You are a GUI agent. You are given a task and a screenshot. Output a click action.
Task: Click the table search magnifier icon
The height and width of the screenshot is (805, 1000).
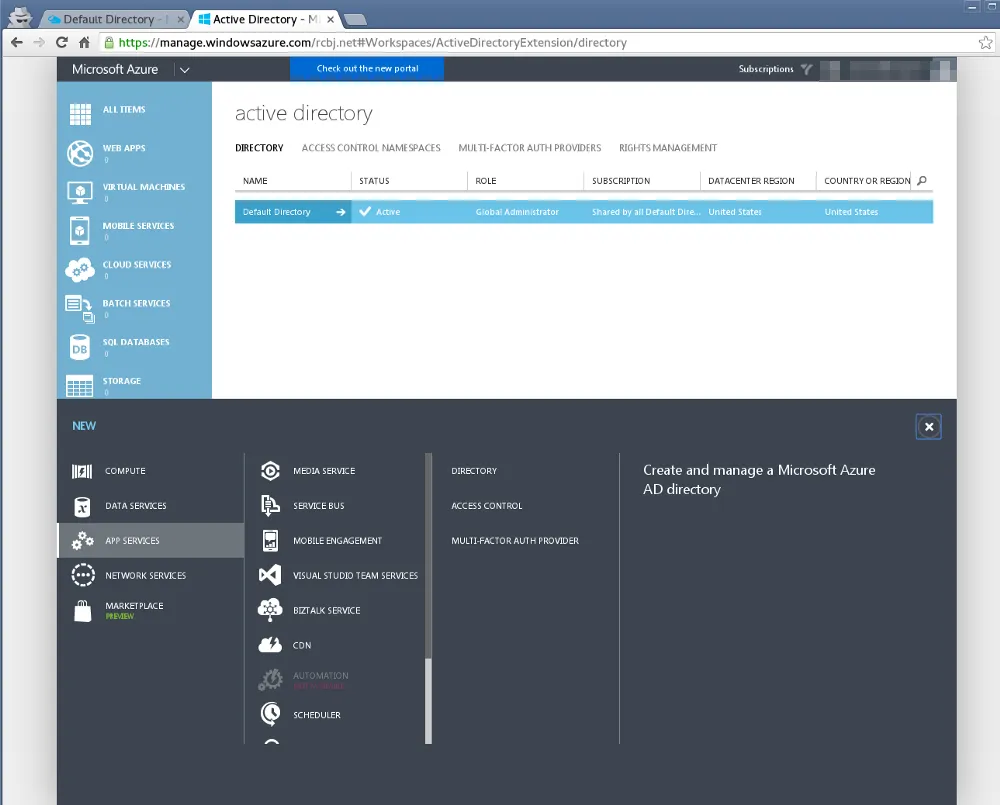pos(922,181)
